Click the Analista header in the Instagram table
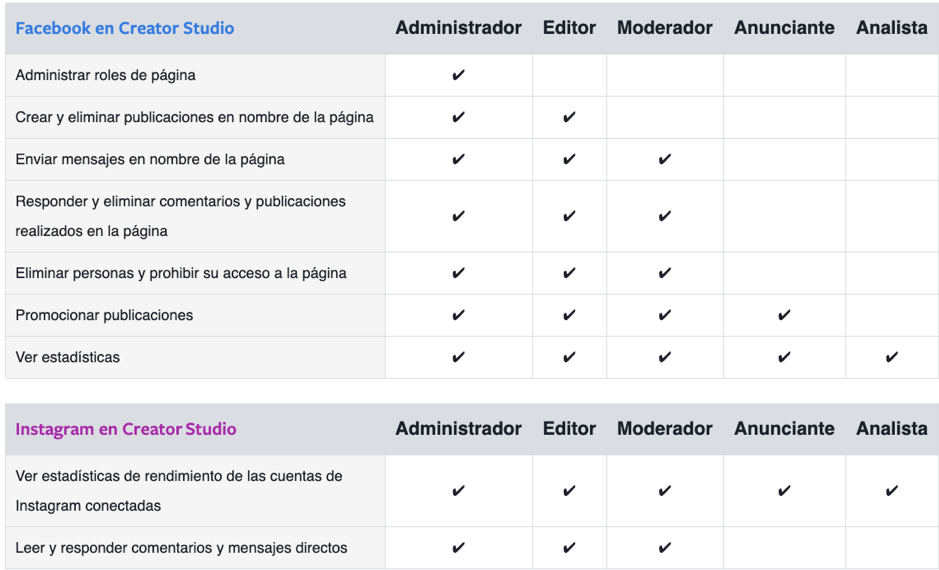The image size is (939, 570). tap(892, 429)
